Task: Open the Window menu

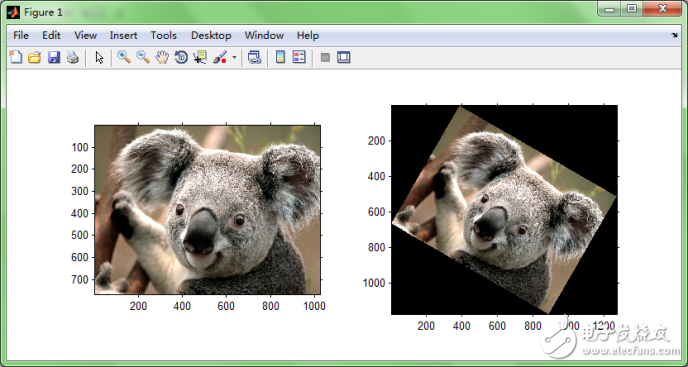Action: click(x=264, y=36)
